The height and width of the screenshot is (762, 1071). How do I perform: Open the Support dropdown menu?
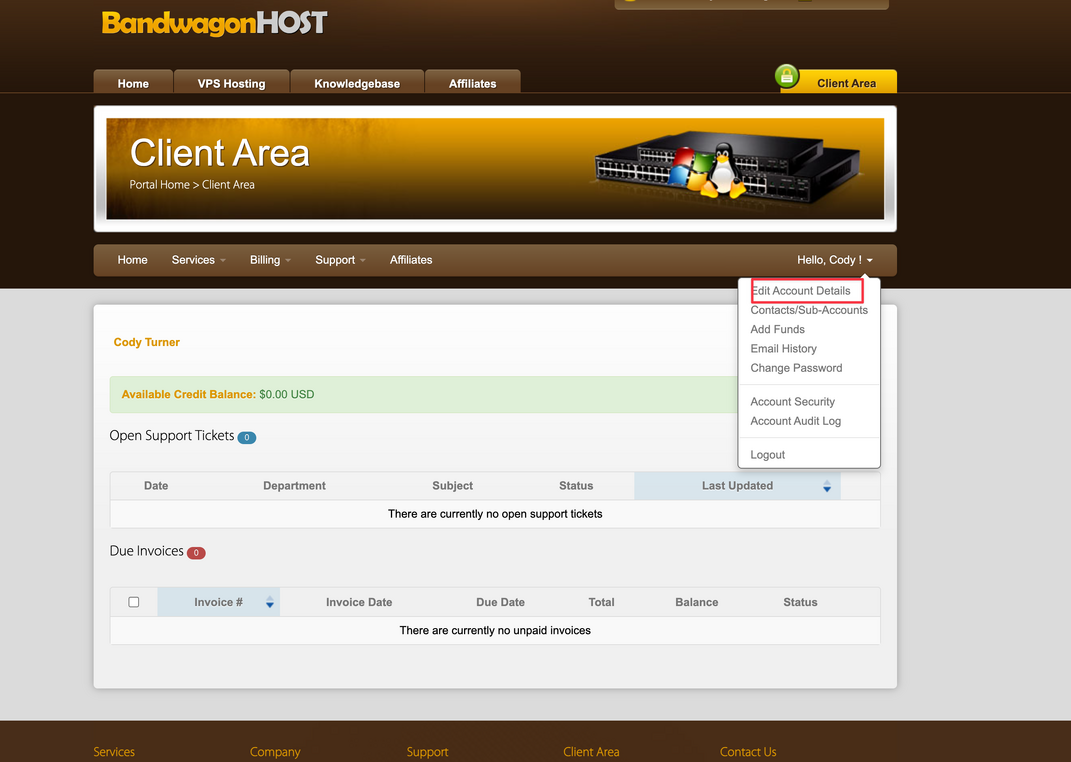click(340, 260)
